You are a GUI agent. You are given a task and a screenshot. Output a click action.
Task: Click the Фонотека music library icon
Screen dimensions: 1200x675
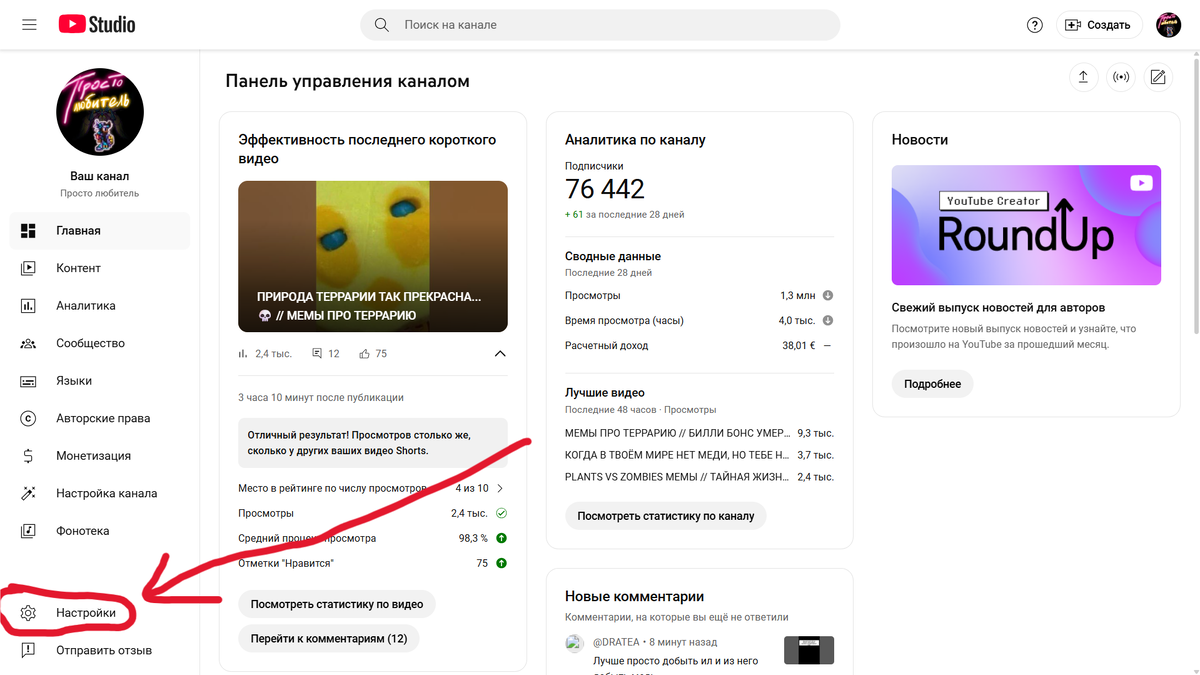[28, 531]
